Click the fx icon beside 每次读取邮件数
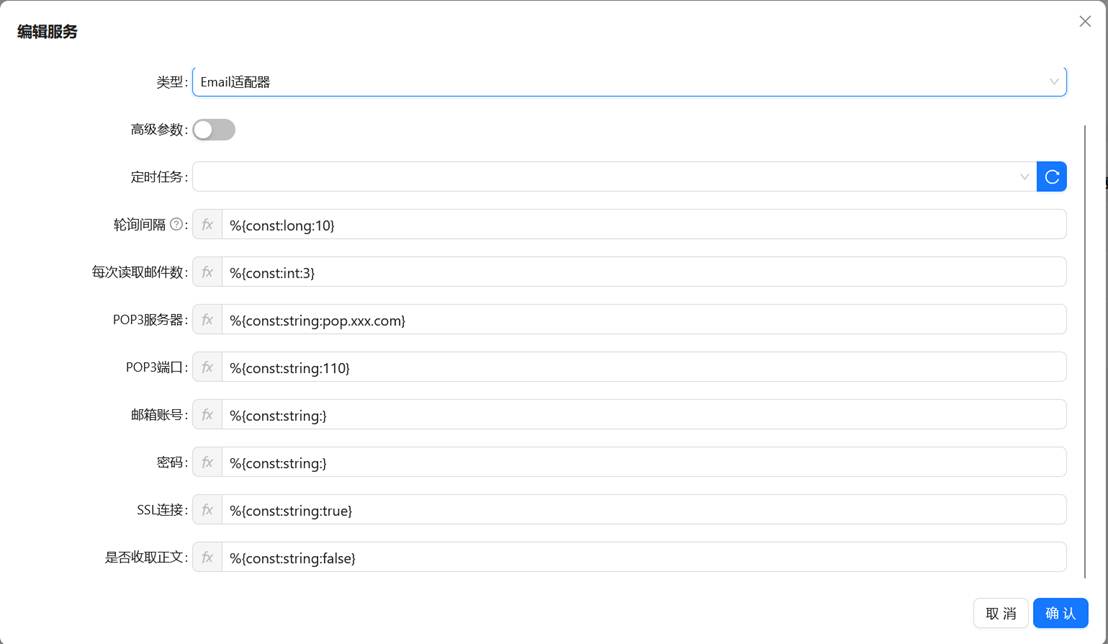Image resolution: width=1108 pixels, height=644 pixels. [207, 272]
